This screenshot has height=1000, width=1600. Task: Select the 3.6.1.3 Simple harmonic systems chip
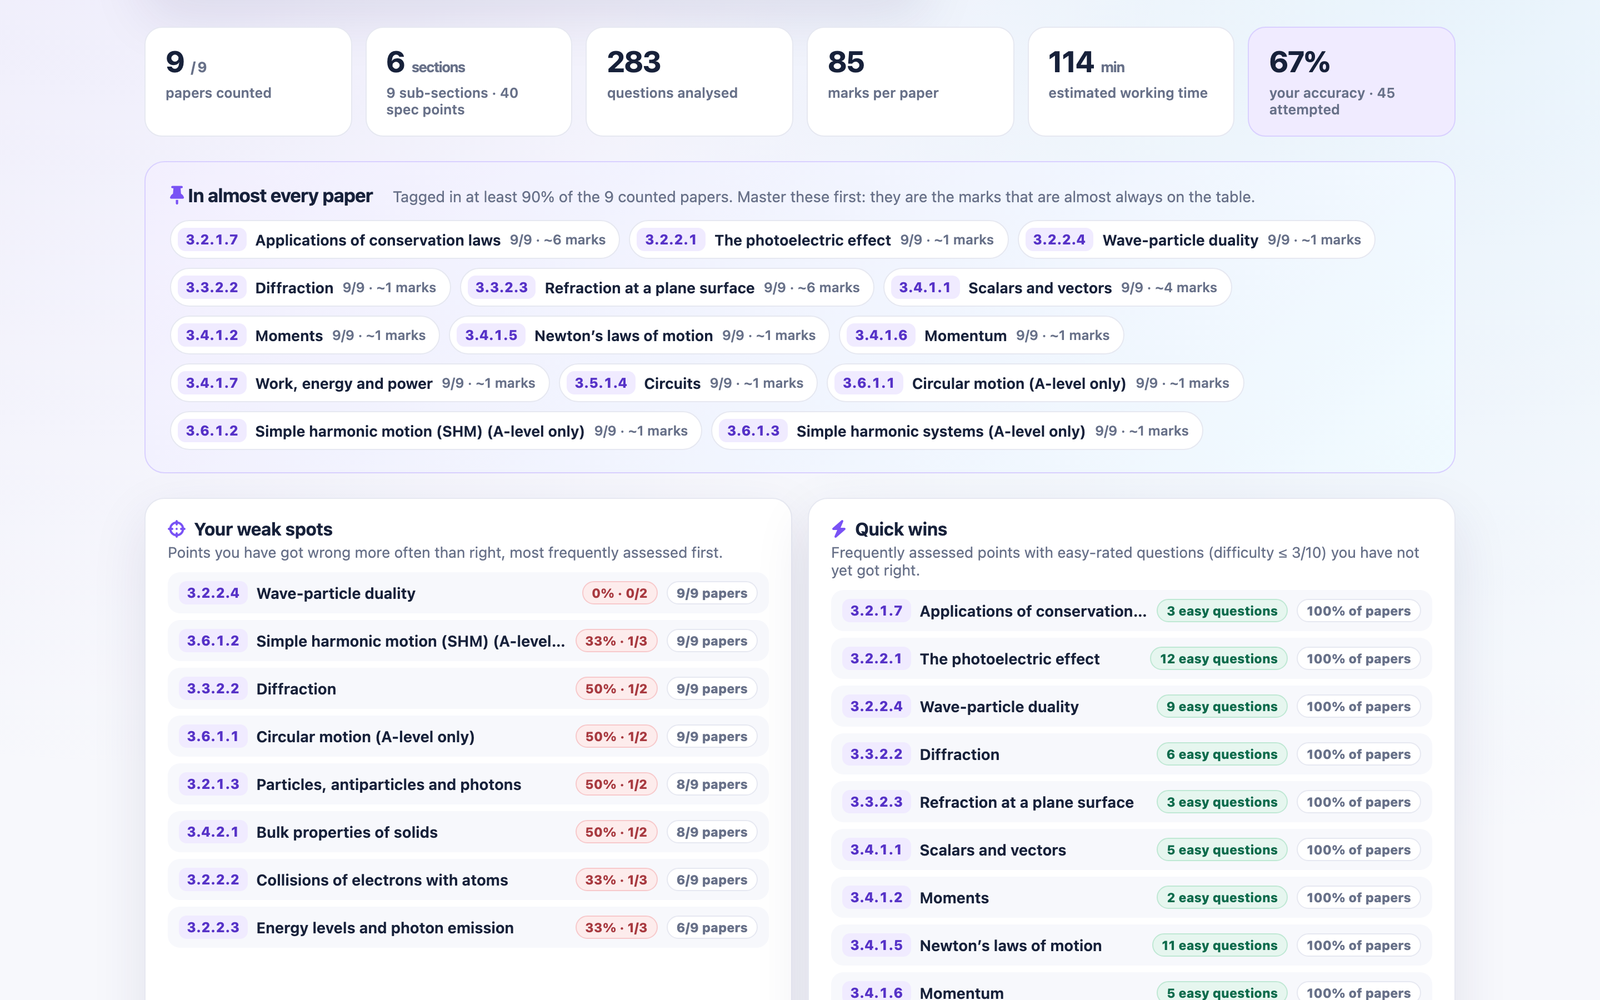tap(957, 432)
